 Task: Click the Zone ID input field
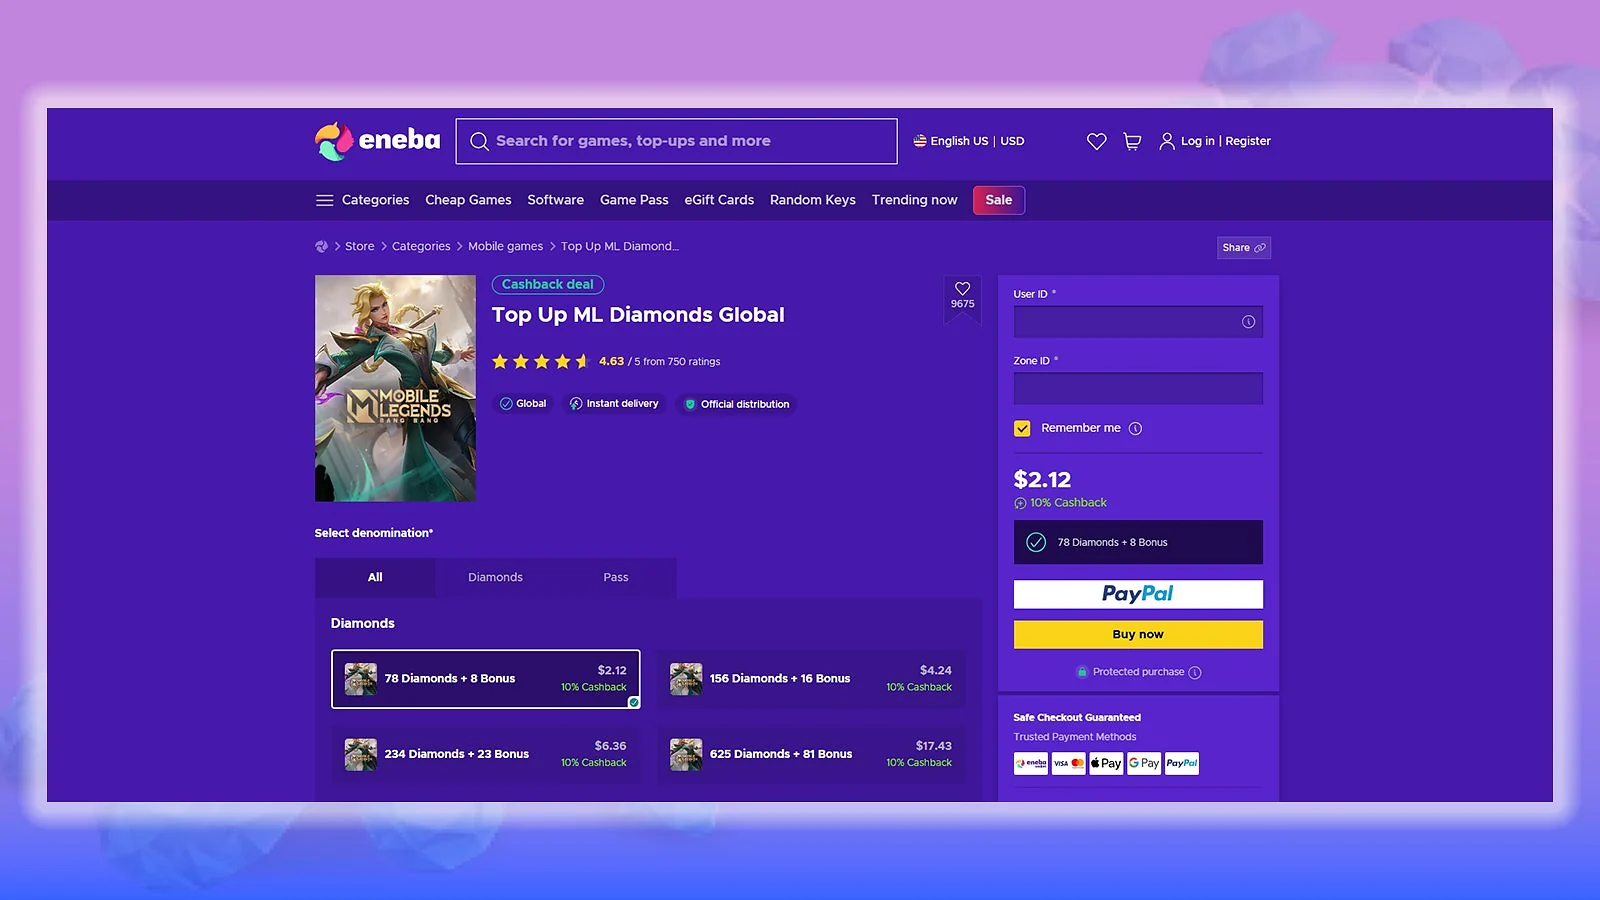click(x=1138, y=388)
